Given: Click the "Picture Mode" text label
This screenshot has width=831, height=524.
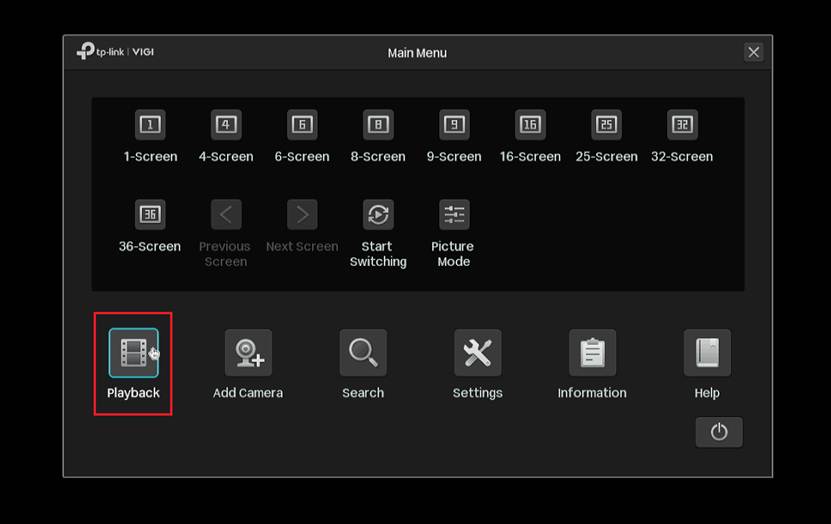Looking at the screenshot, I should tap(453, 254).
